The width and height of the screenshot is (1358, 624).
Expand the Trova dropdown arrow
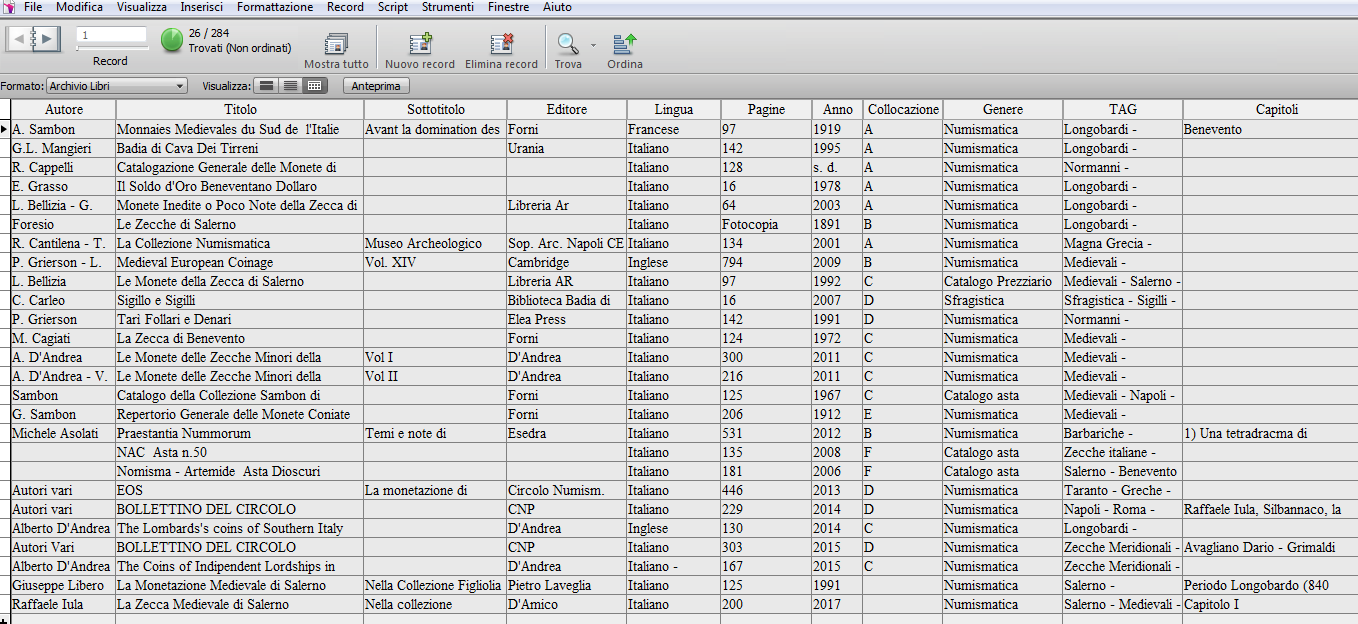593,45
